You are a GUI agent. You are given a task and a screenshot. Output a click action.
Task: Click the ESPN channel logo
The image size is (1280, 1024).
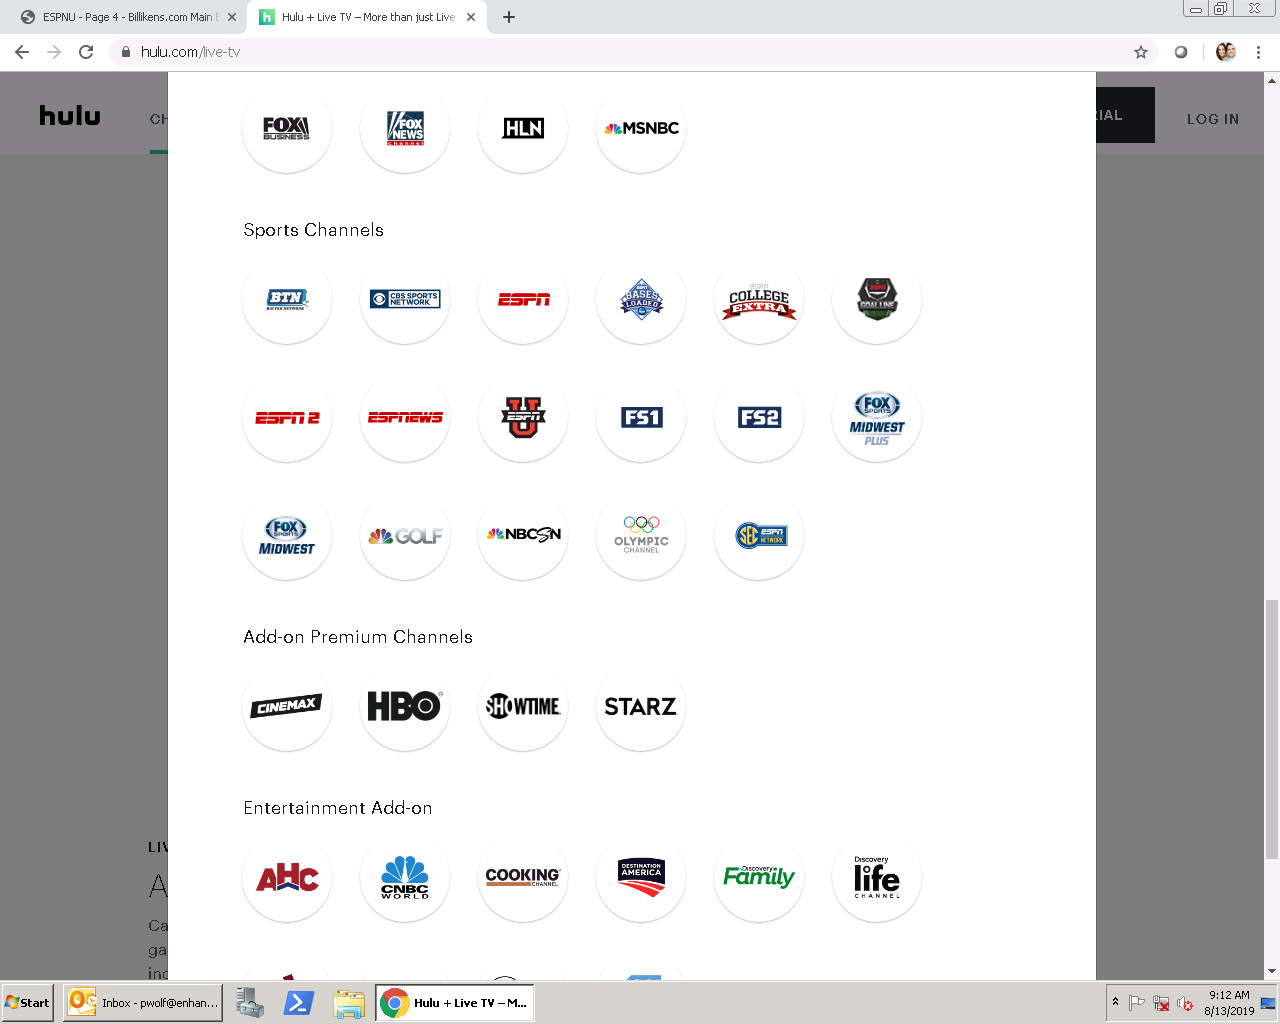[x=523, y=299]
